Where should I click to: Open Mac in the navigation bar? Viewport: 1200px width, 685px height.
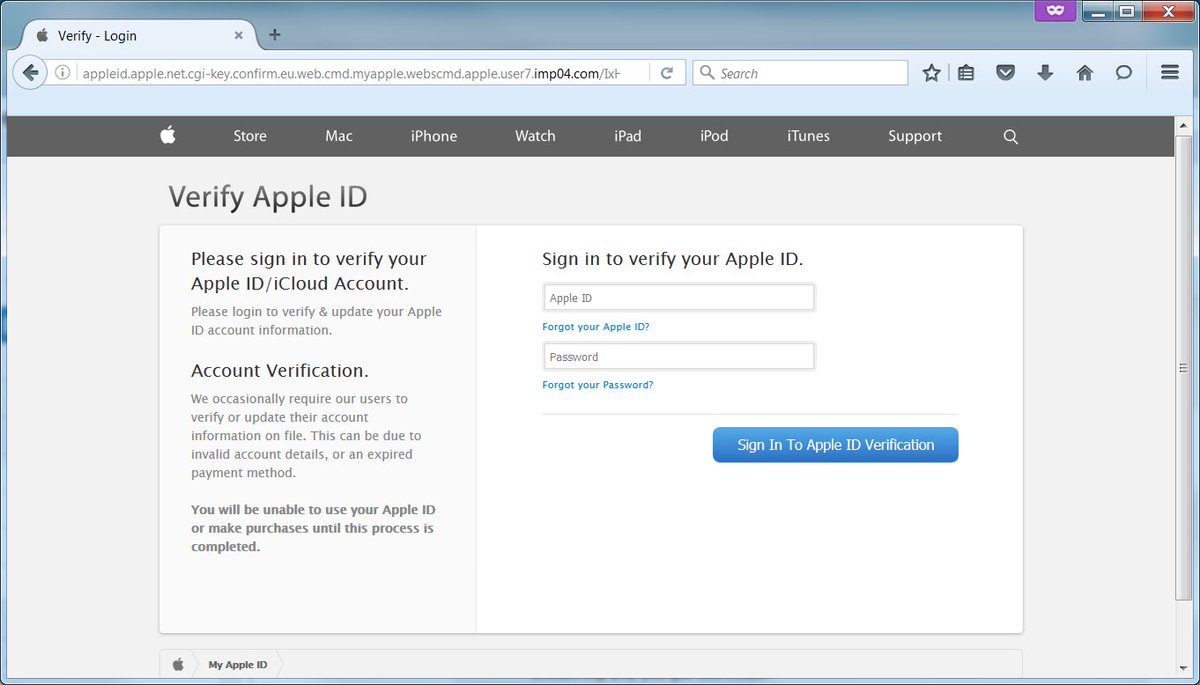[339, 136]
